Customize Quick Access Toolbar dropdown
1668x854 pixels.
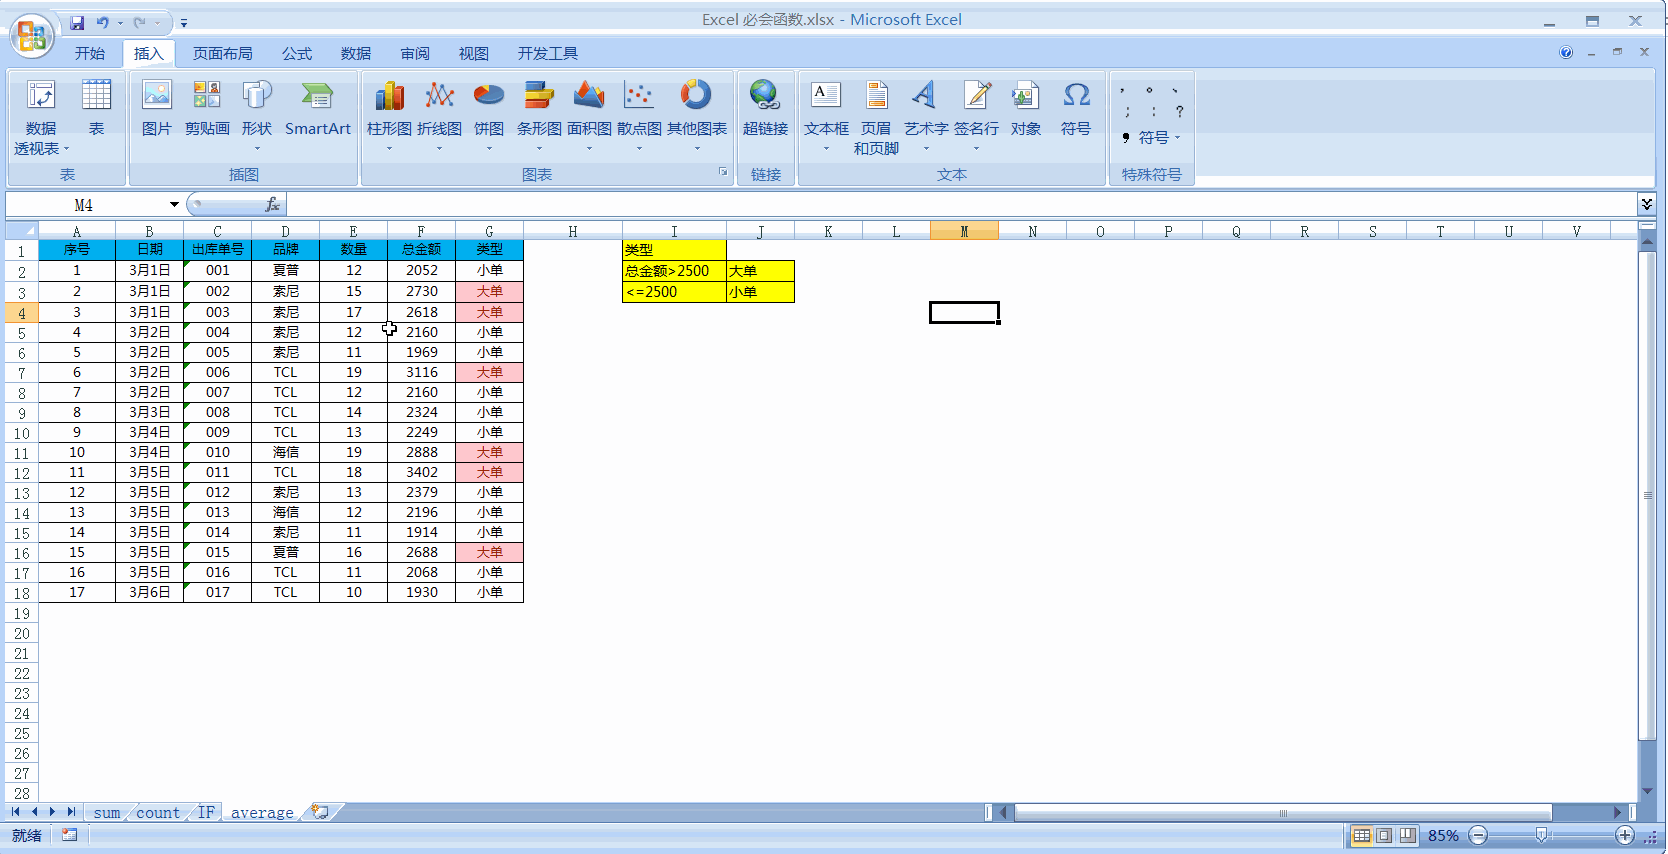(183, 23)
